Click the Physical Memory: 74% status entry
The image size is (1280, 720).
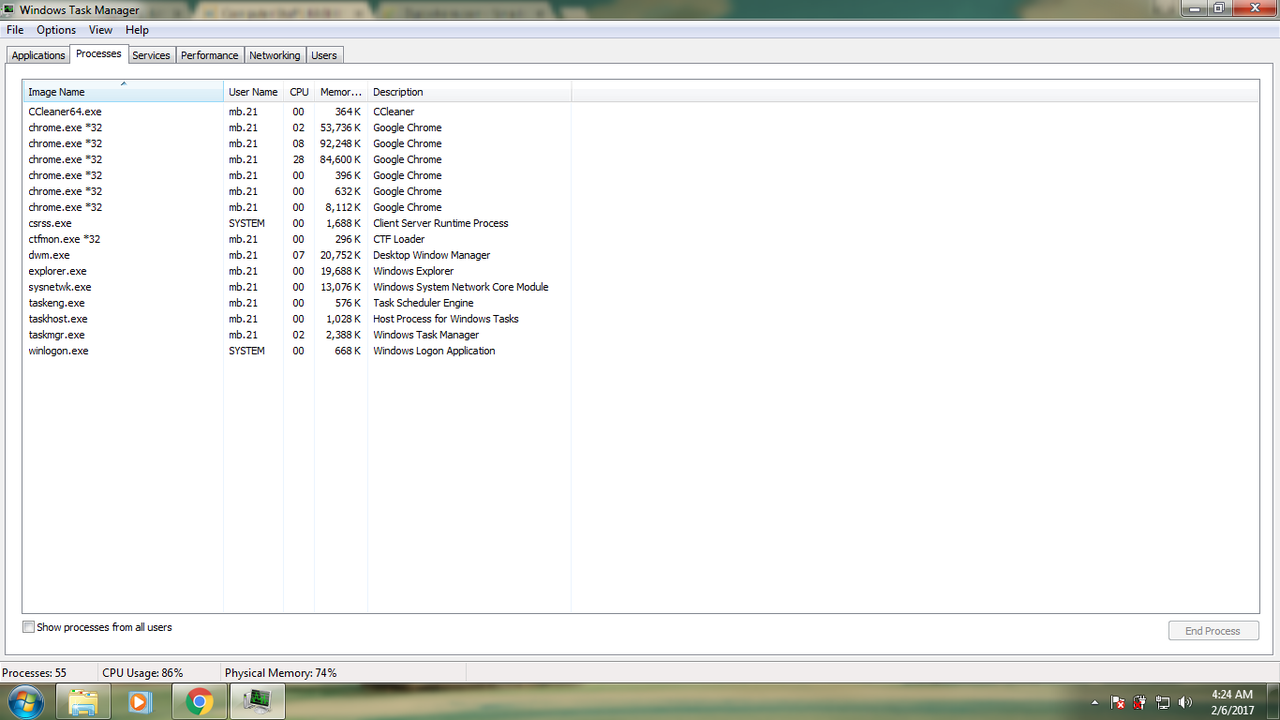(x=281, y=673)
